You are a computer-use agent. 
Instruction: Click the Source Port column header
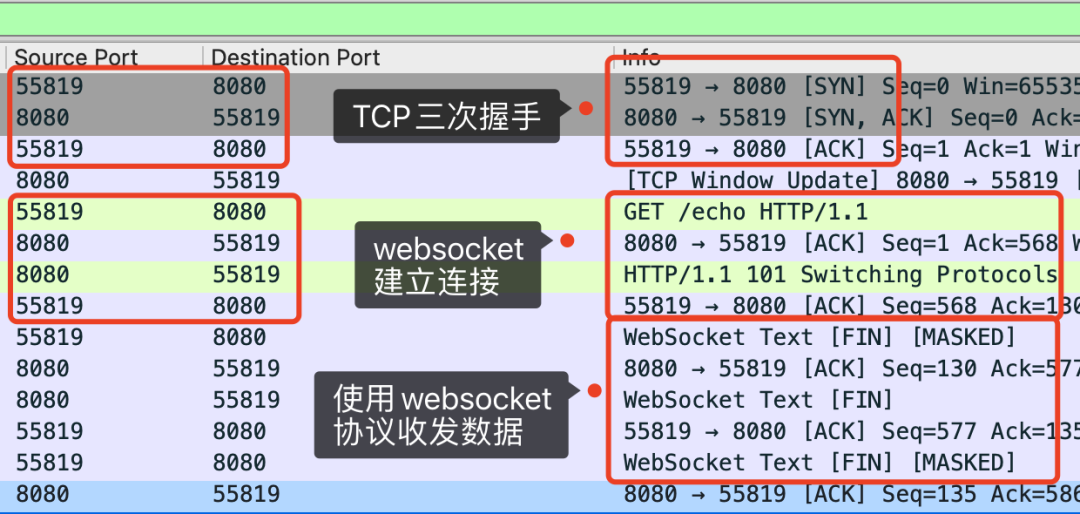pyautogui.click(x=76, y=57)
